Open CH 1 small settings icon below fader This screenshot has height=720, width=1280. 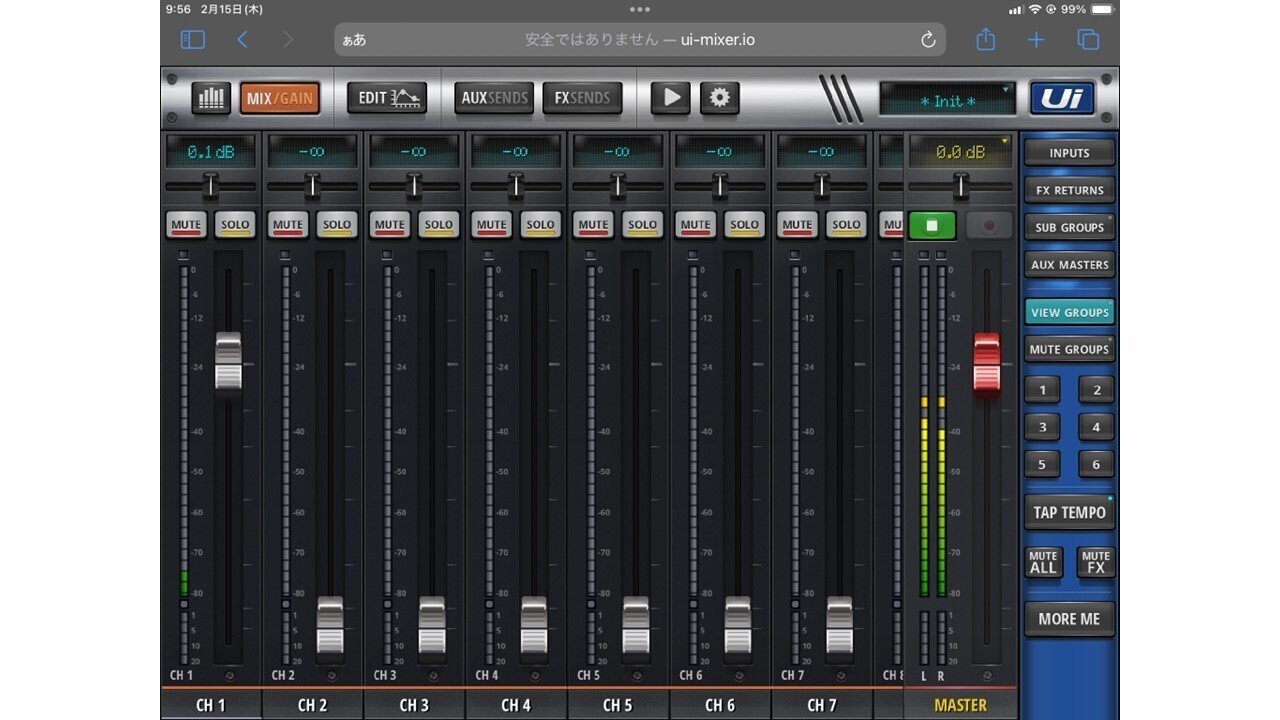coord(231,676)
